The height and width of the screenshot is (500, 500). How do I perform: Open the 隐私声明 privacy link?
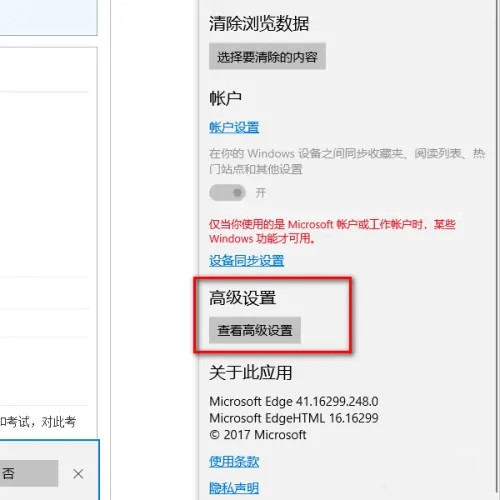point(234,488)
